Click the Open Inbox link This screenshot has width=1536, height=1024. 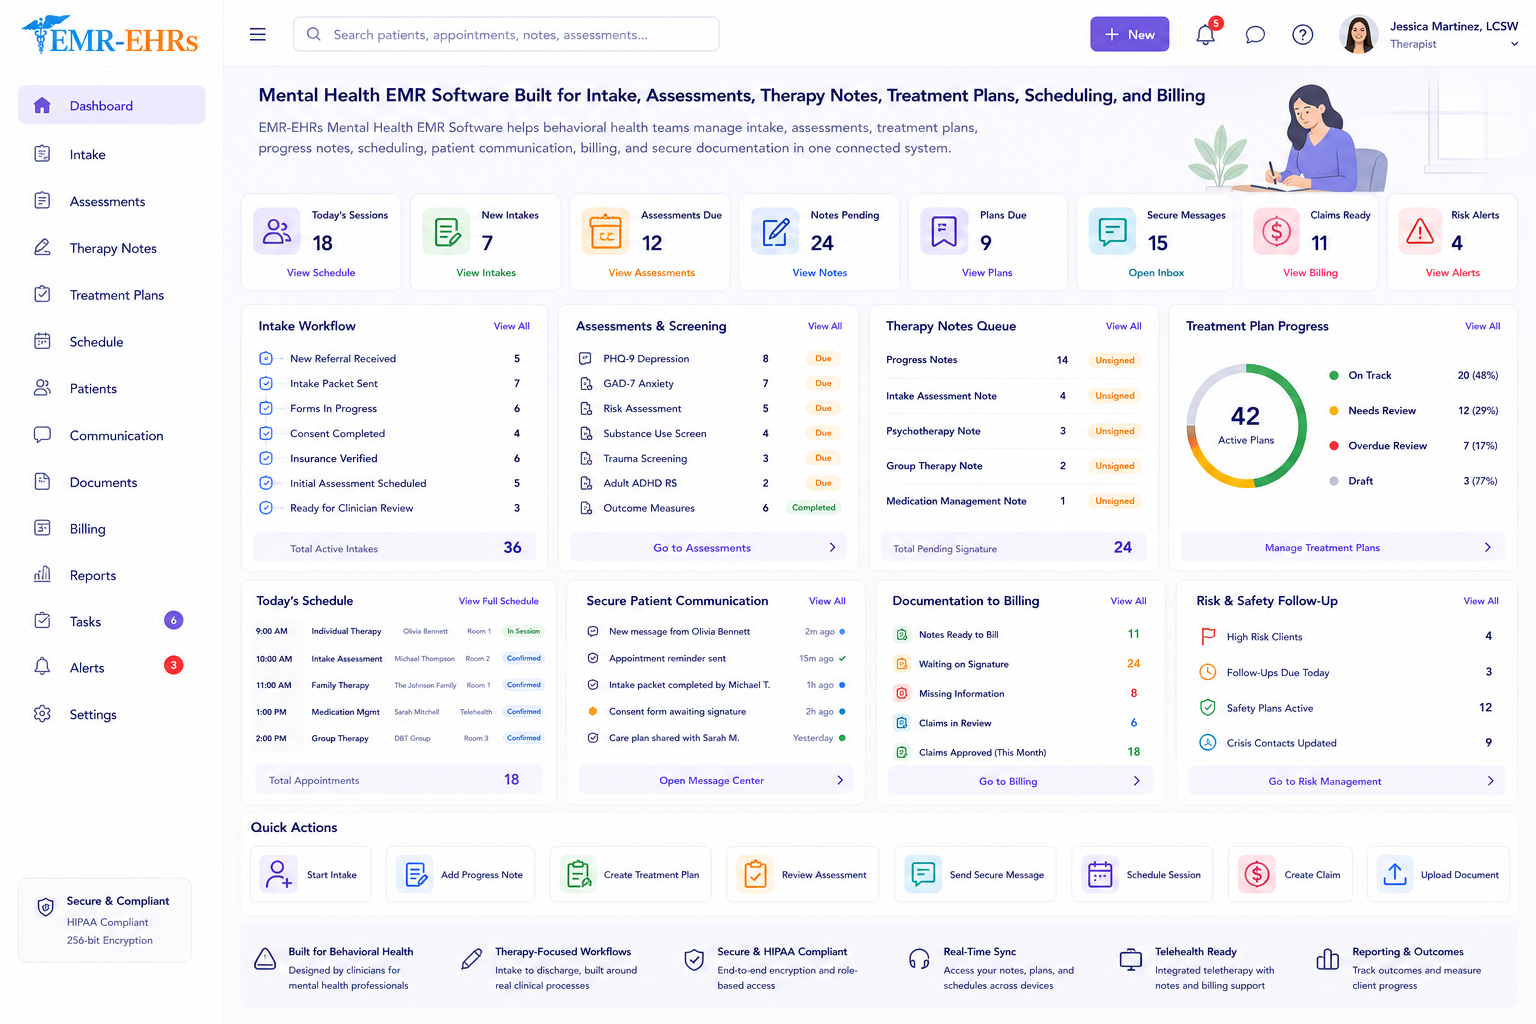click(x=1156, y=272)
